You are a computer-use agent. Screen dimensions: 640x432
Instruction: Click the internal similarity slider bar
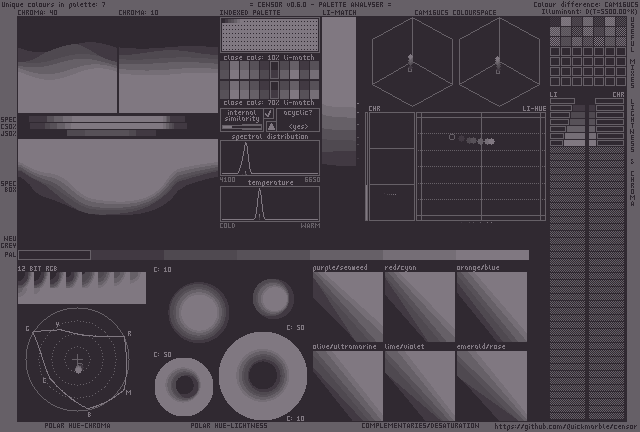click(241, 128)
